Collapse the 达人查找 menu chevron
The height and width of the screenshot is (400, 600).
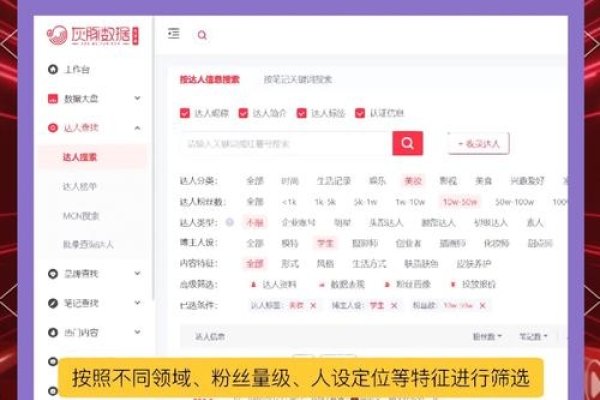pyautogui.click(x=137, y=128)
